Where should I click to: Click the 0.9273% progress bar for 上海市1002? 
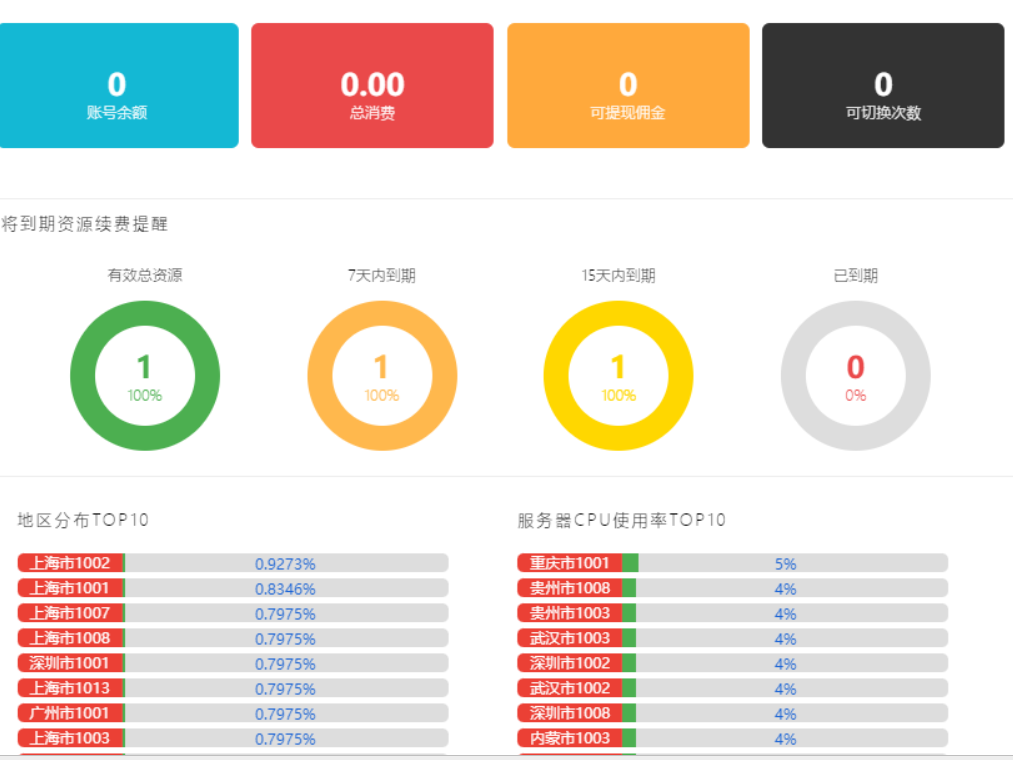pyautogui.click(x=285, y=563)
